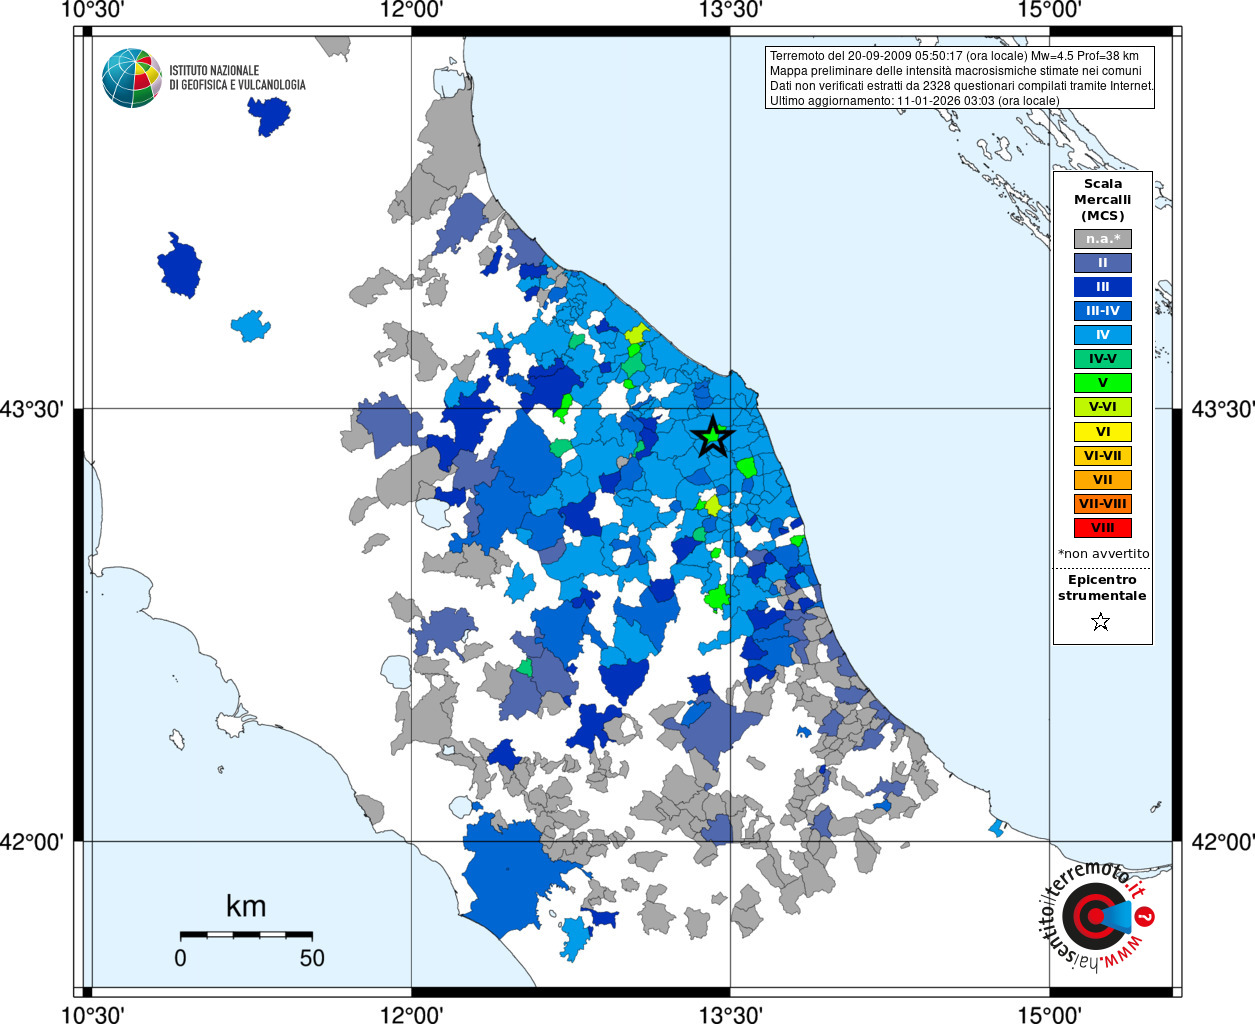Select the III-IV intensity legend swatch
The image size is (1255, 1024).
(x=1103, y=311)
